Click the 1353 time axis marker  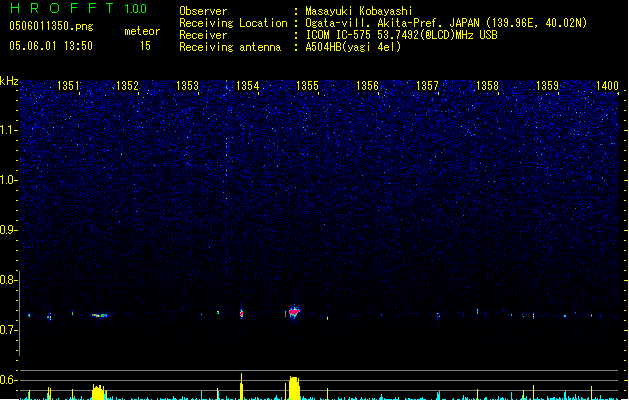point(187,85)
